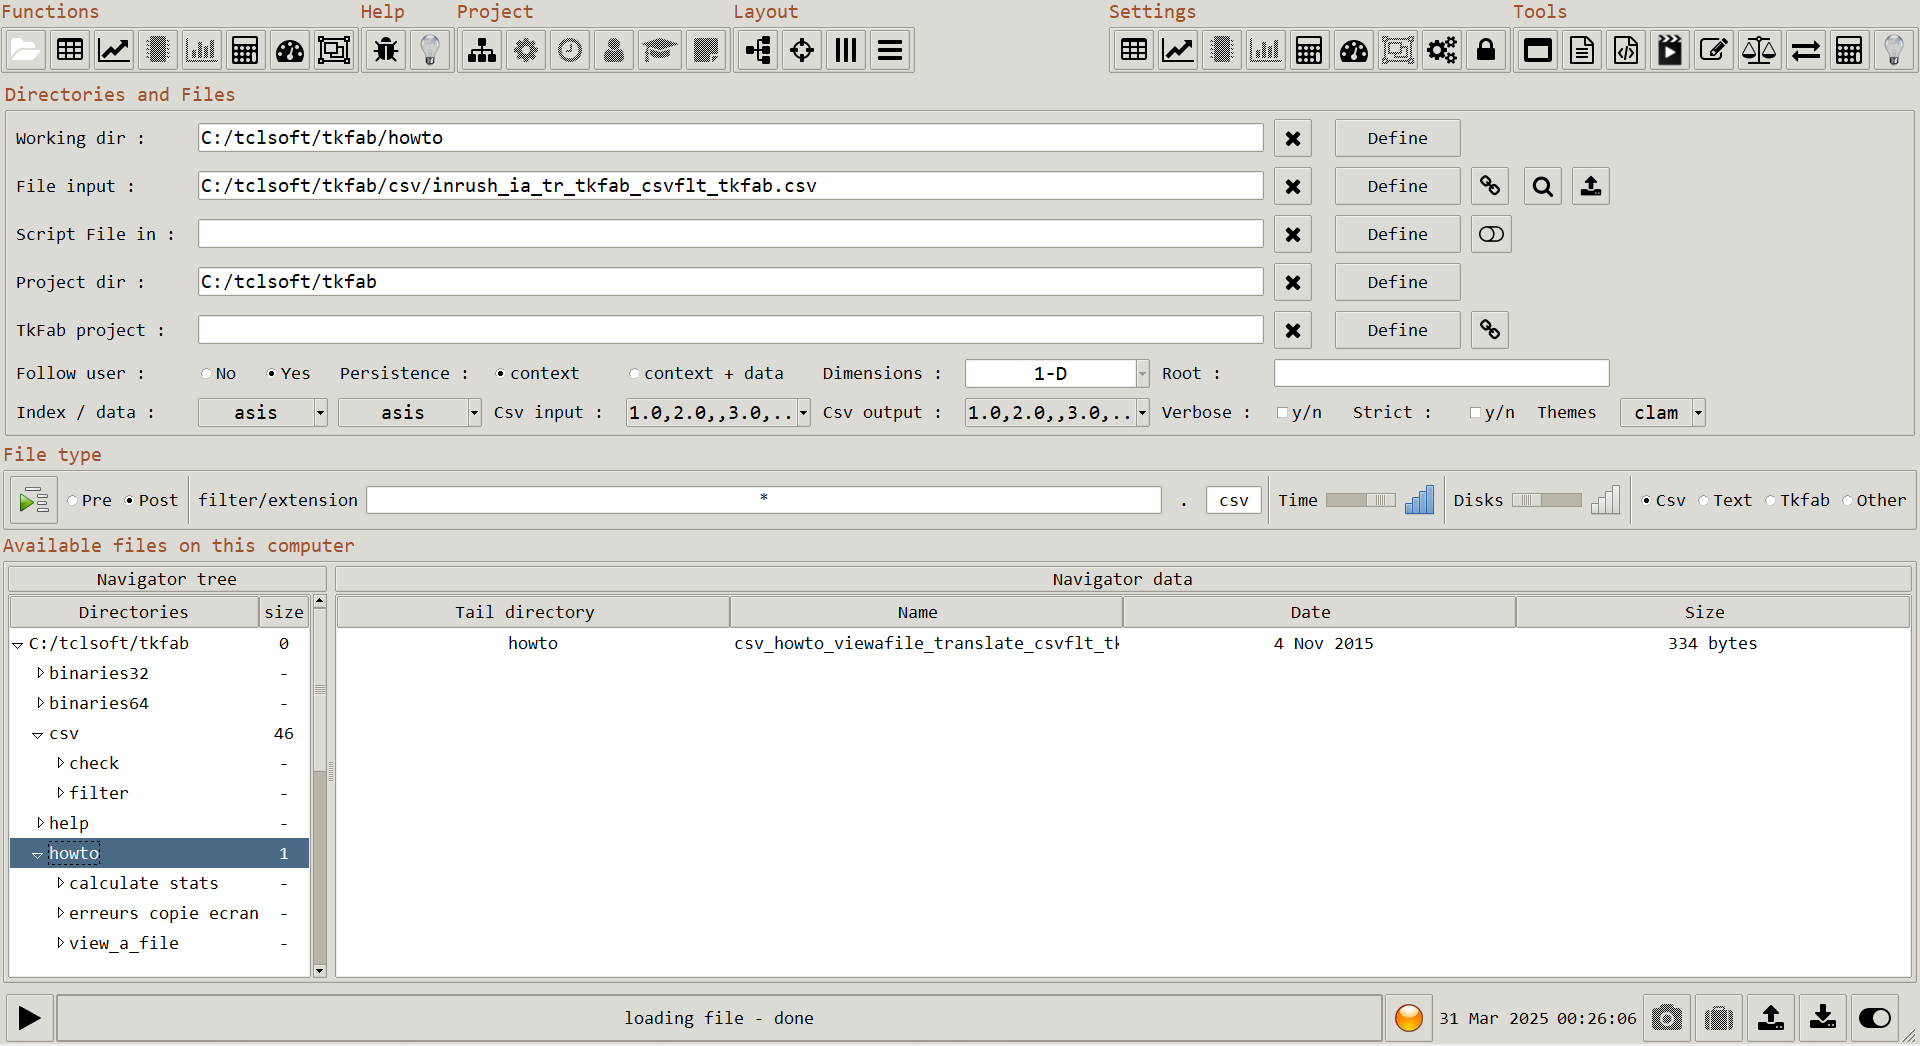
Task: Select the Tkfab file type radio
Action: pos(1771,501)
